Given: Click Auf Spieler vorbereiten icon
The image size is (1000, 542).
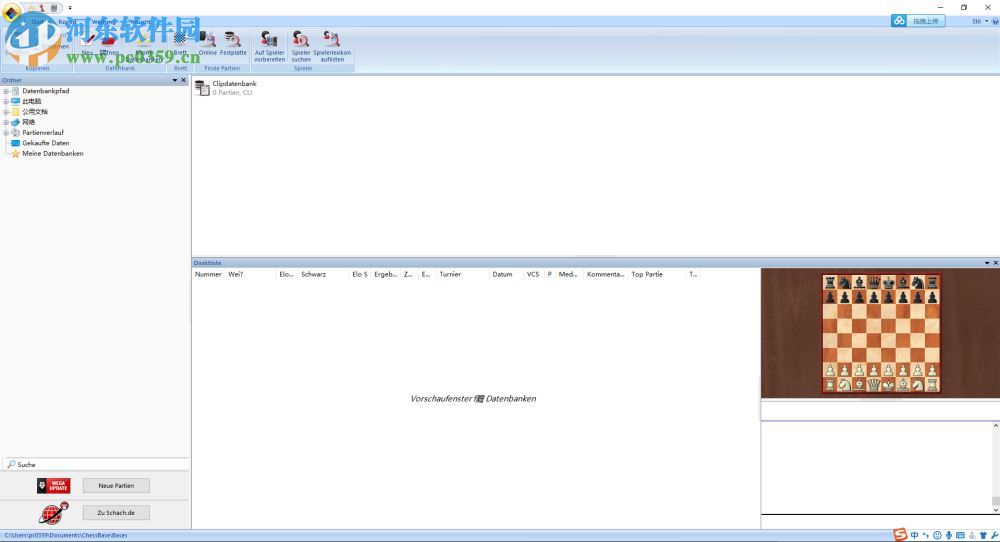Looking at the screenshot, I should [x=269, y=40].
